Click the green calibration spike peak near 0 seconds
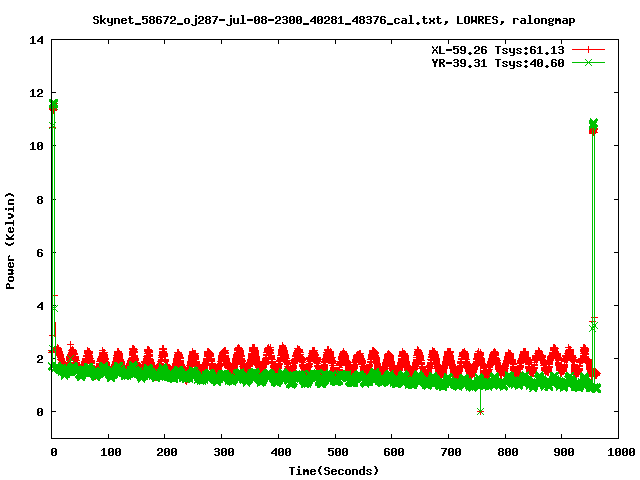This screenshot has width=640, height=480. click(53, 104)
